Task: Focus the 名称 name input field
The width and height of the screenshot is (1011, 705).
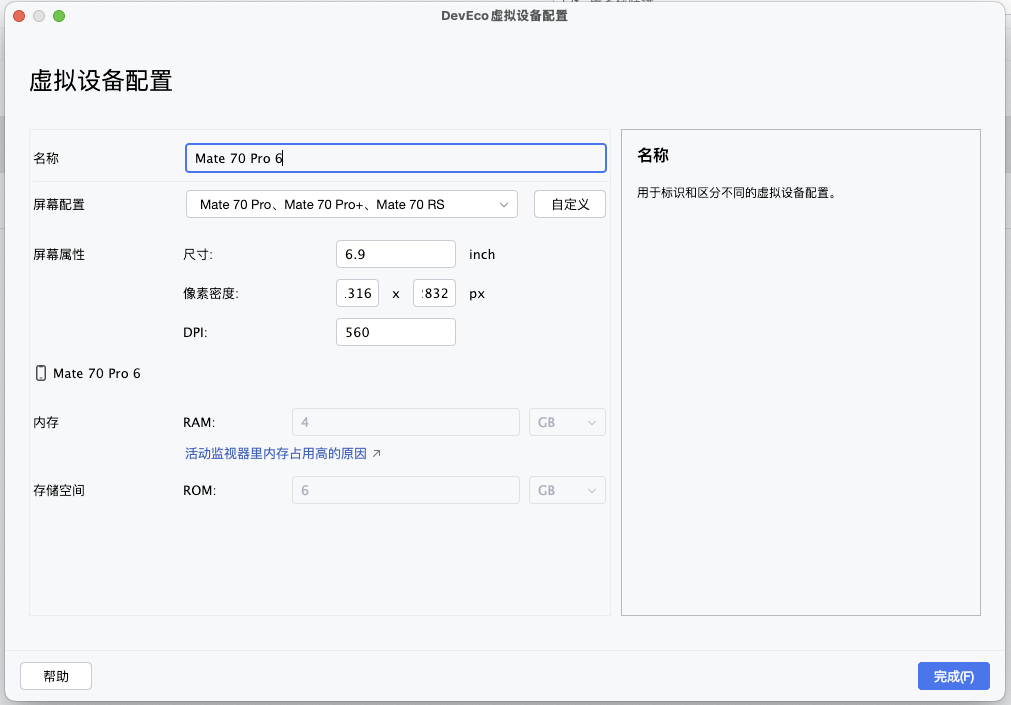Action: (x=396, y=158)
